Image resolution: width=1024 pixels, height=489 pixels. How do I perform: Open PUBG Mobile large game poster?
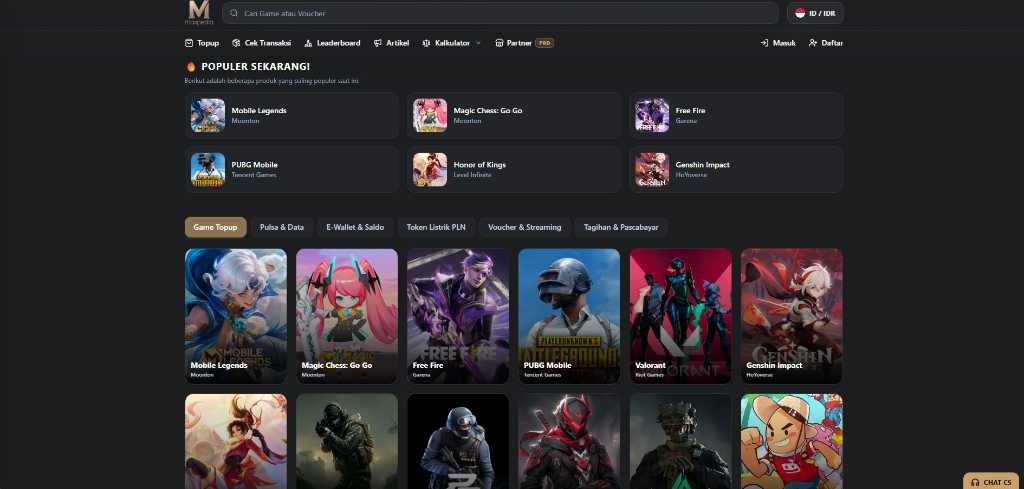[569, 316]
